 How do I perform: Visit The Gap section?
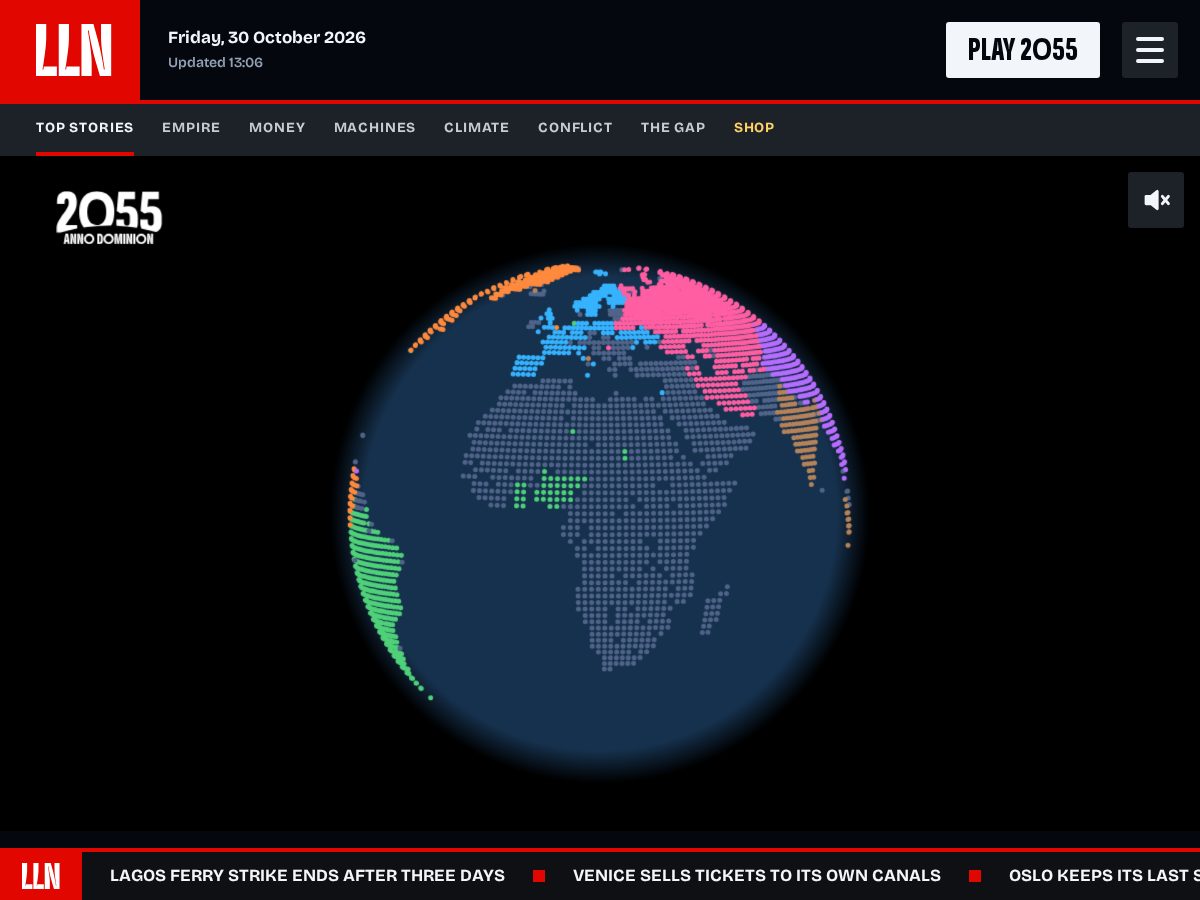673,128
